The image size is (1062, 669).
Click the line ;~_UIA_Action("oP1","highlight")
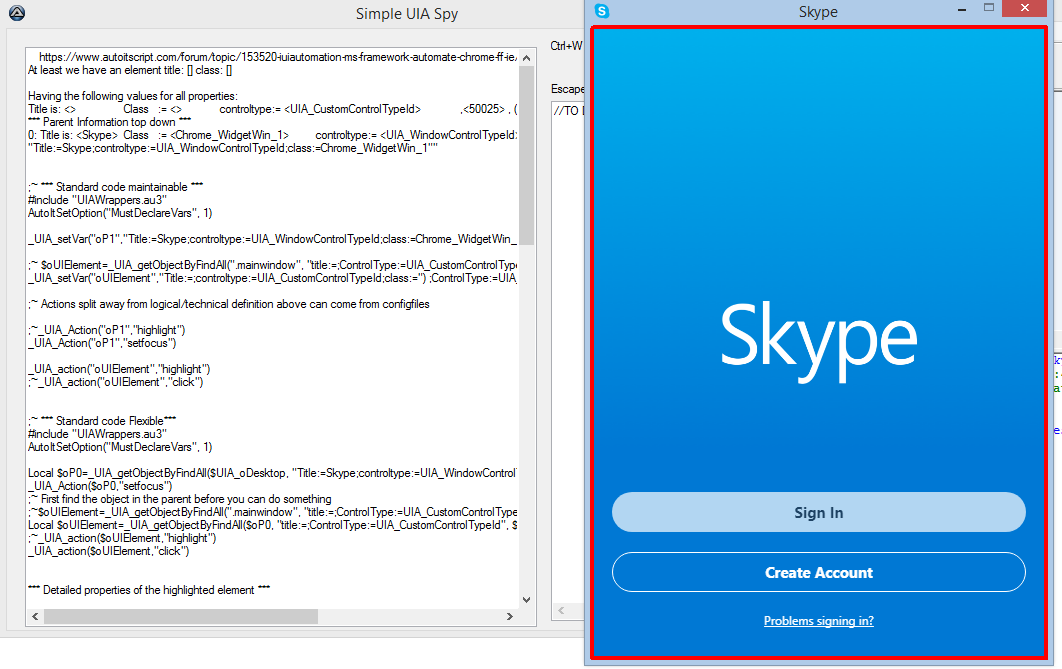pyautogui.click(x=106, y=330)
